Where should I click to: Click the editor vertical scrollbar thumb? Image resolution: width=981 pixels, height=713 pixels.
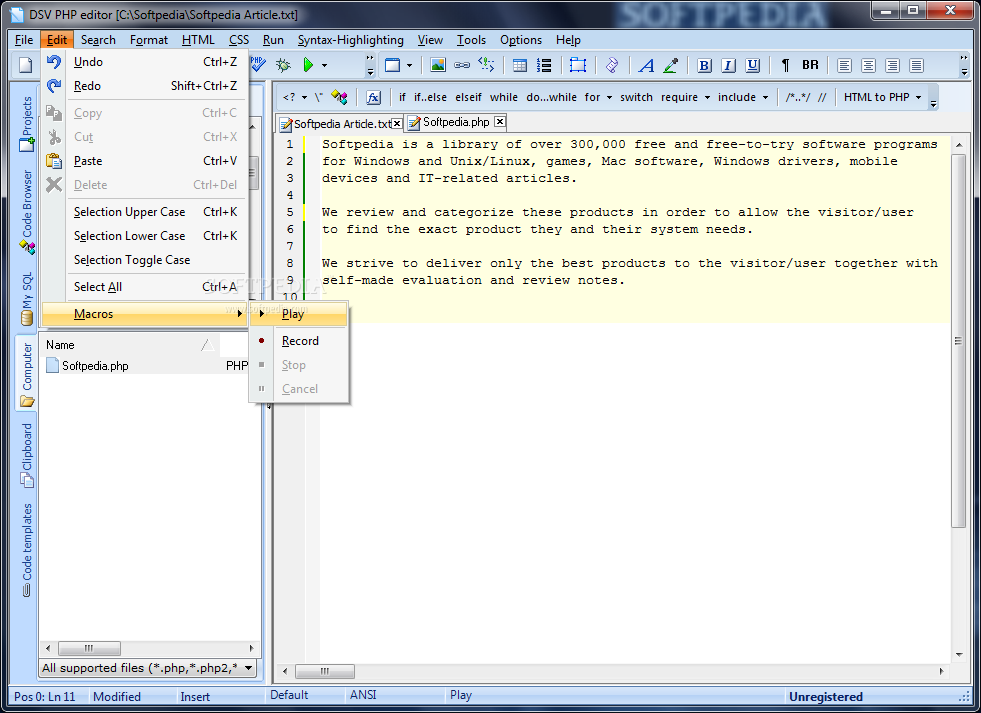(x=958, y=341)
